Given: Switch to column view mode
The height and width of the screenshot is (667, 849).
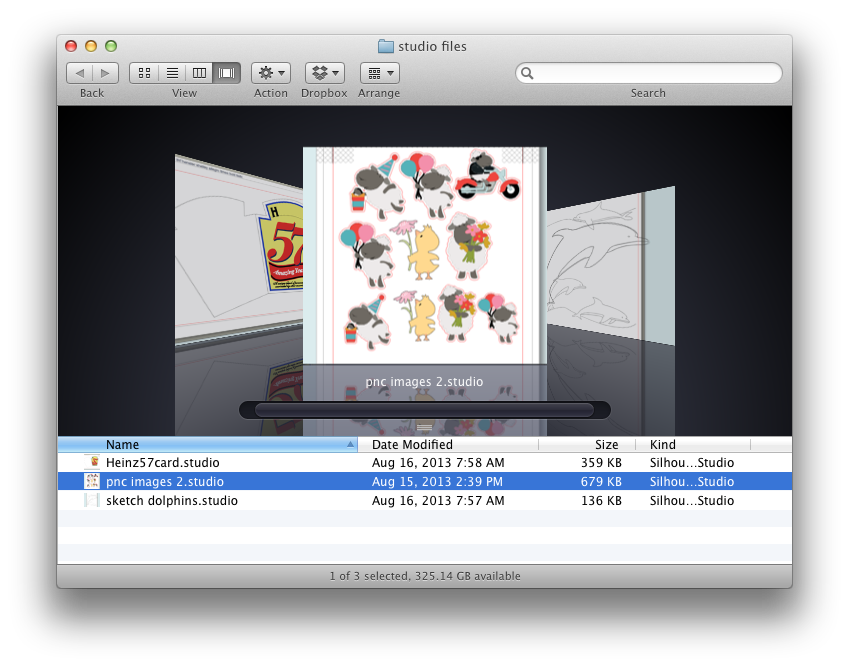Looking at the screenshot, I should (199, 72).
